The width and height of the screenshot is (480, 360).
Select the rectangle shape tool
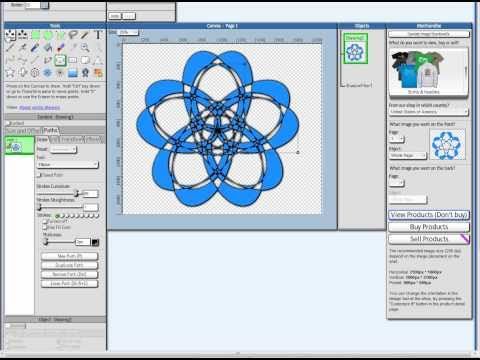coord(73,60)
